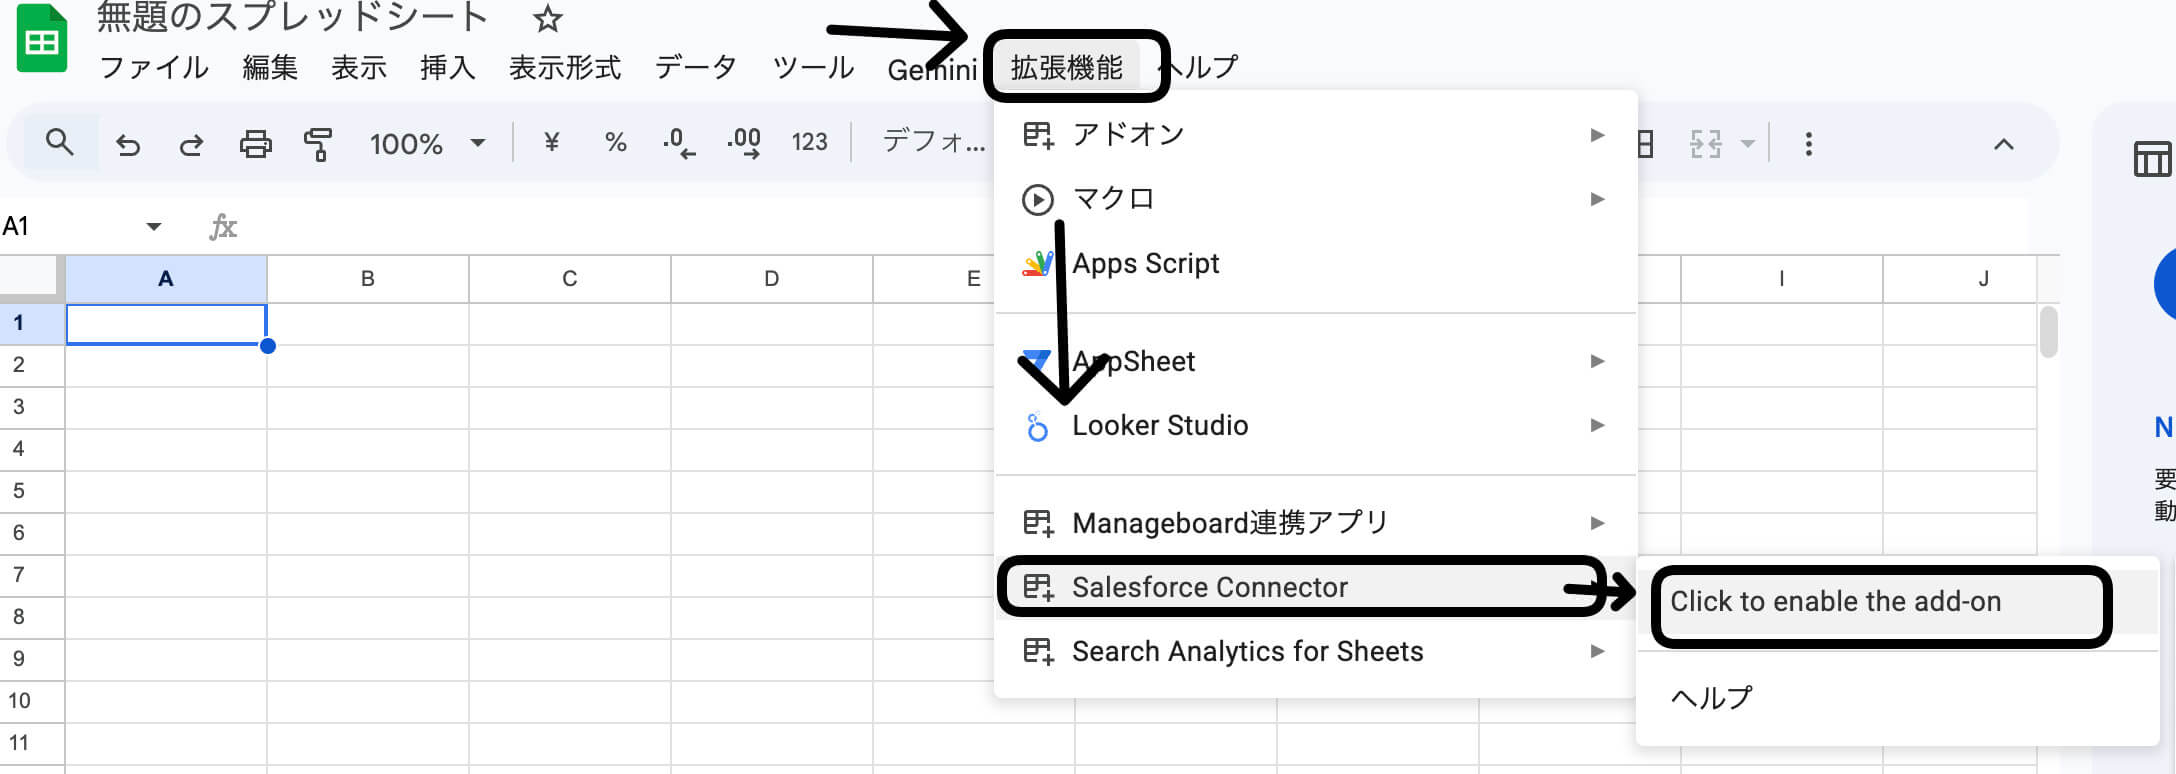Open the name box dropdown arrow
2176x774 pixels.
click(153, 227)
